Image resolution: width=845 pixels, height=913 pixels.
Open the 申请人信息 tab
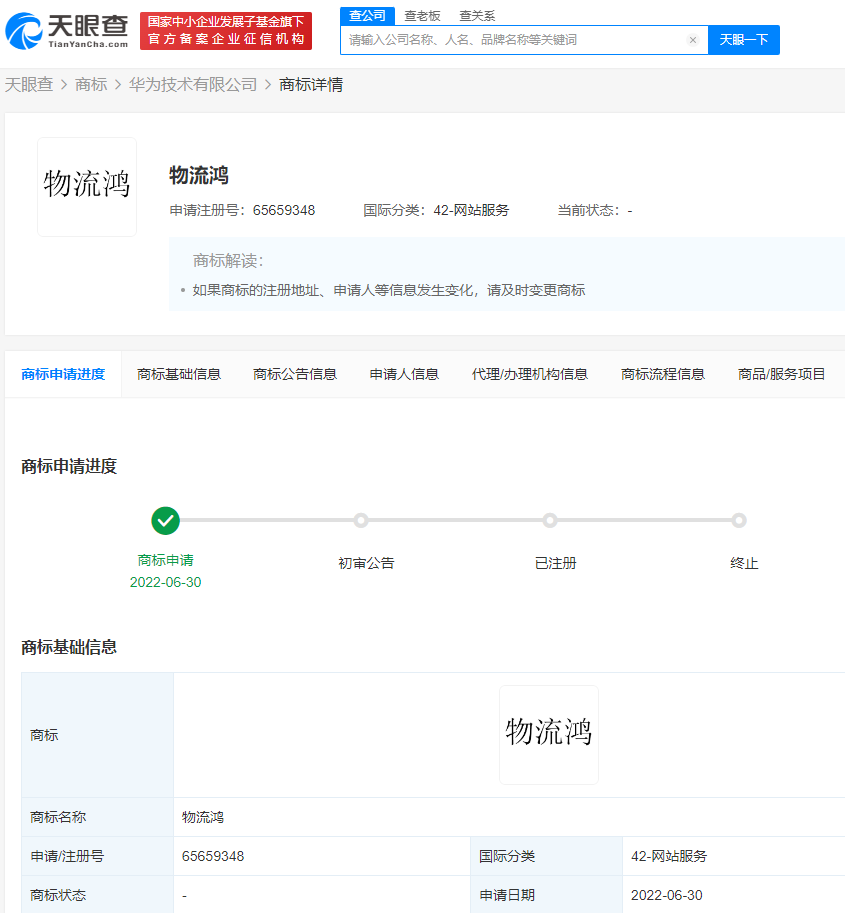pos(404,374)
